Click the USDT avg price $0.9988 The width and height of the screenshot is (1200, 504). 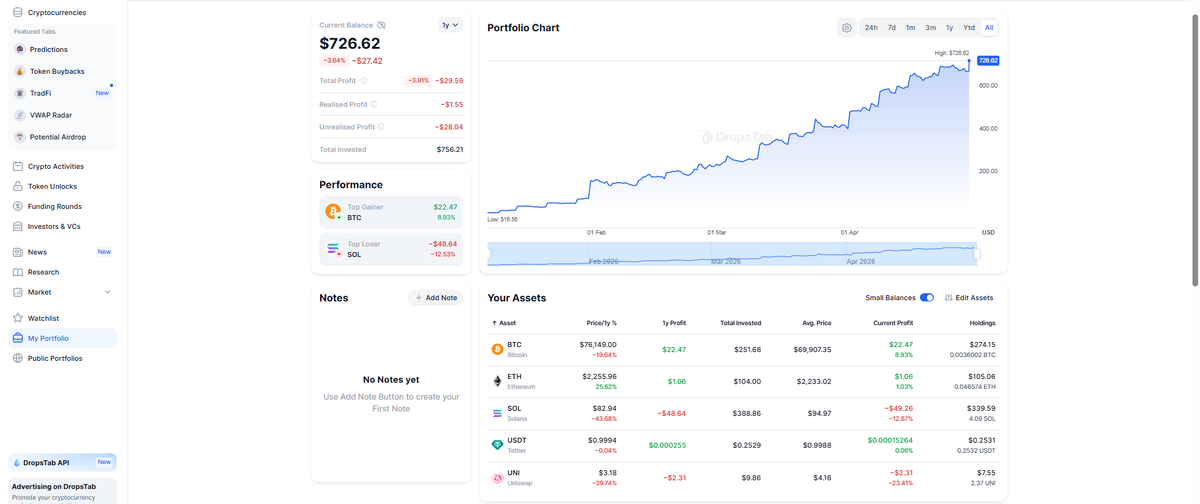(817, 445)
